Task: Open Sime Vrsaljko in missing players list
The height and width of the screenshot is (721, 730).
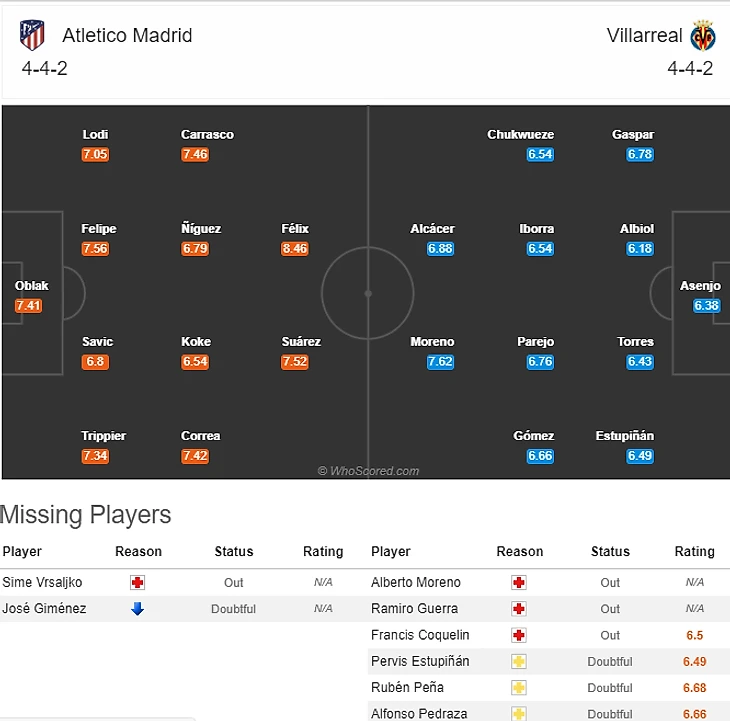Action: pos(43,582)
